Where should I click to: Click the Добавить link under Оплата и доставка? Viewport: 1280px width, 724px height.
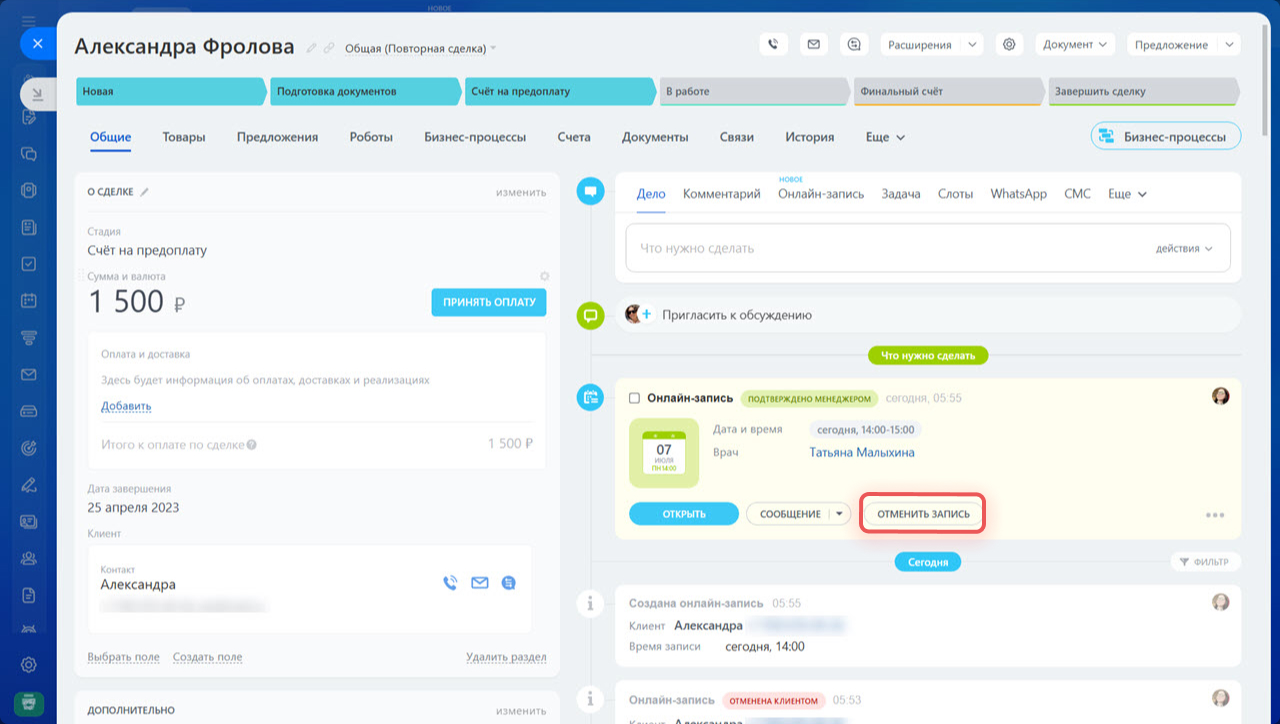tap(126, 406)
